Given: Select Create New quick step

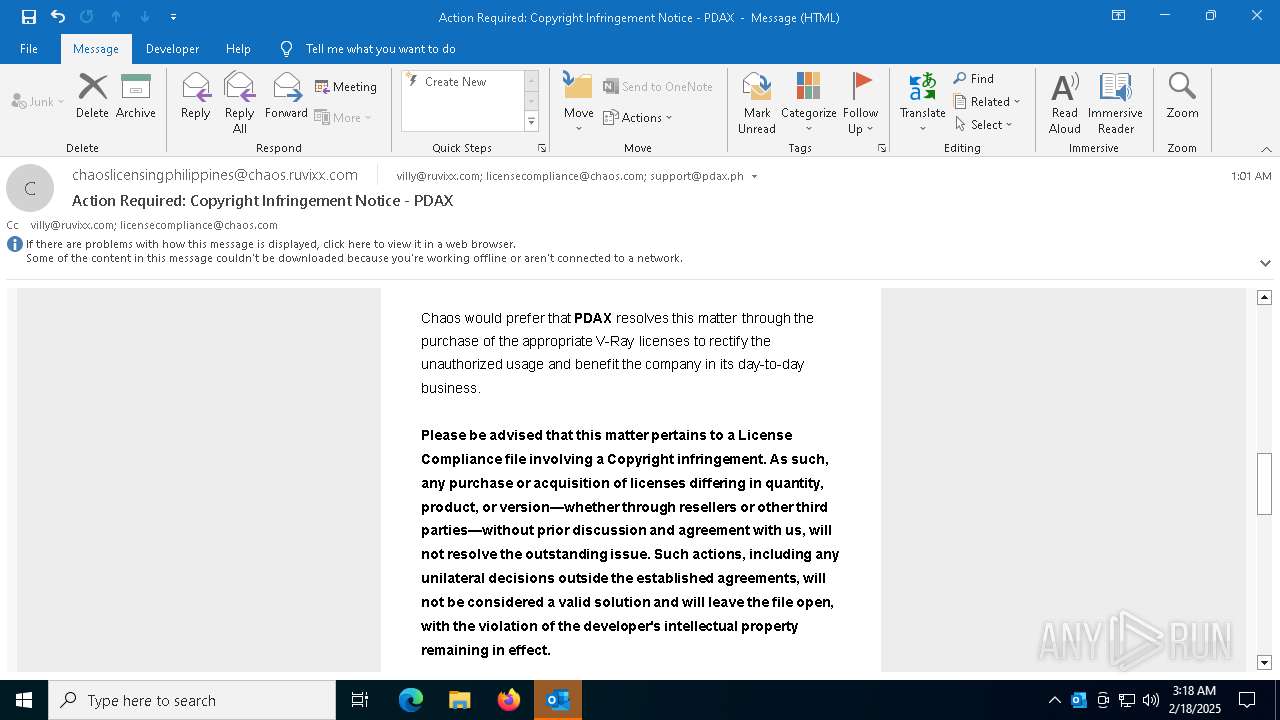Looking at the screenshot, I should 455,81.
